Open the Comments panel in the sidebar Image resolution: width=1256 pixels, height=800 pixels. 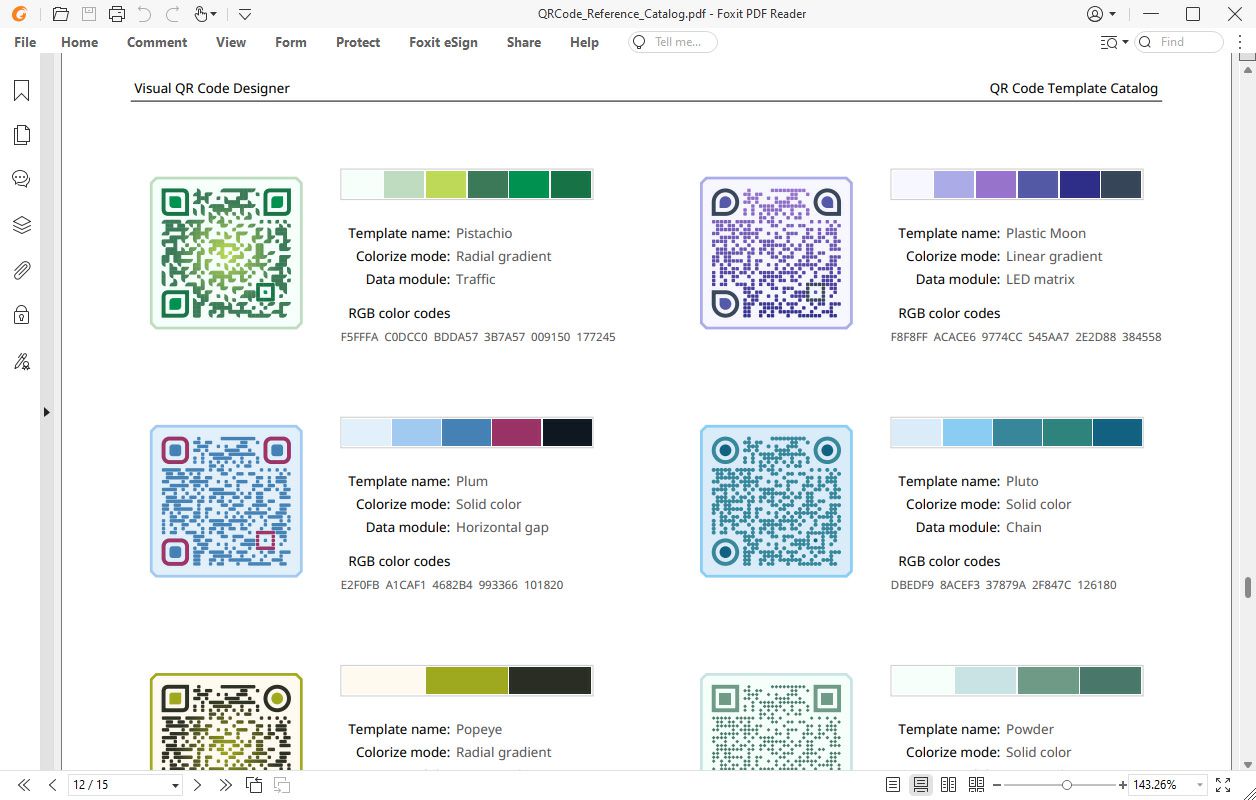[21, 180]
